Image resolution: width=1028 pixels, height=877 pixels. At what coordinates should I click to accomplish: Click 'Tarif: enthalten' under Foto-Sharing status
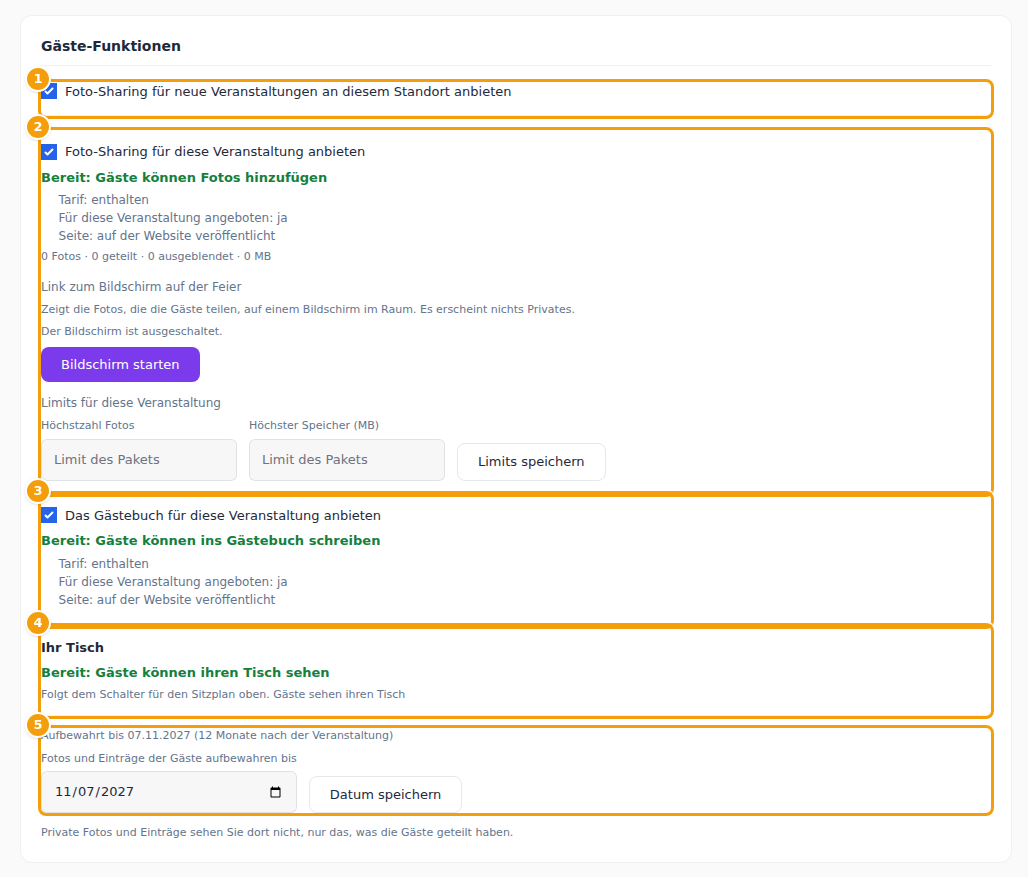pos(104,200)
